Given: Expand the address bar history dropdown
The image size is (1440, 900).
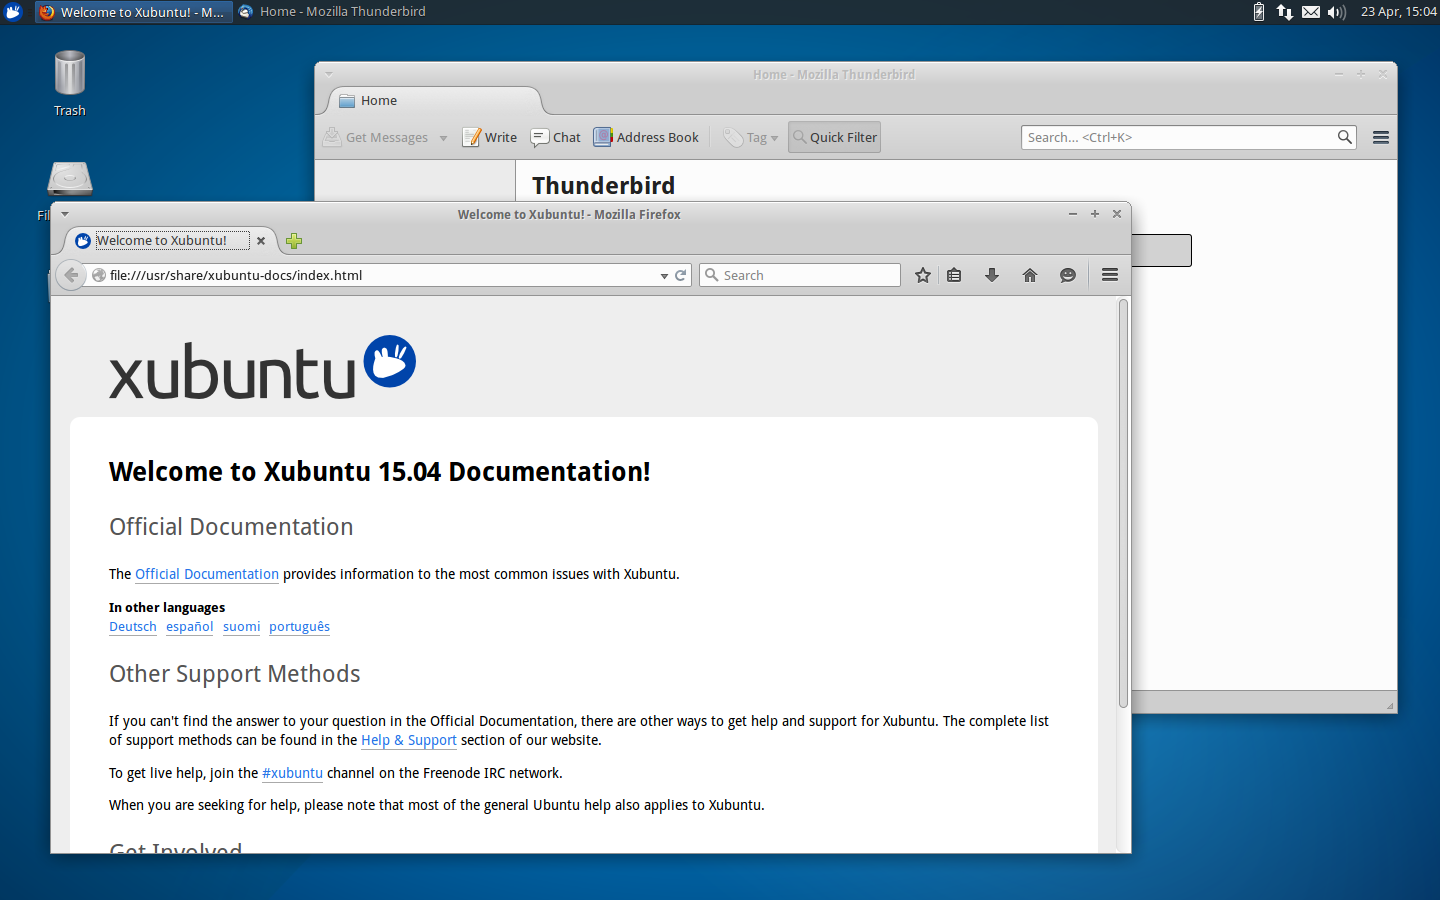Looking at the screenshot, I should (663, 275).
